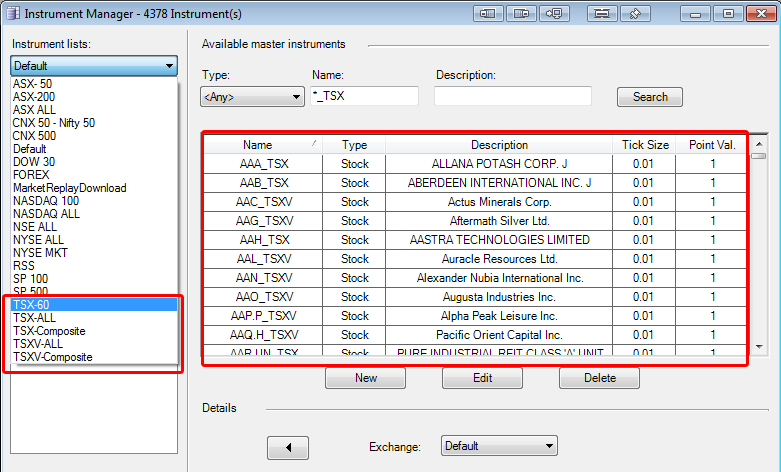This screenshot has width=781, height=472.
Task: Select TSXV-ALL list entry
Action: pyautogui.click(x=94, y=344)
